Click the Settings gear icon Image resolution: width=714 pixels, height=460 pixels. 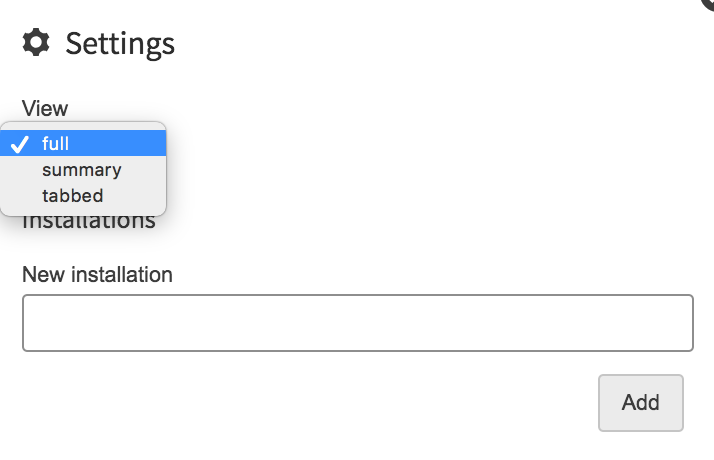click(x=36, y=42)
